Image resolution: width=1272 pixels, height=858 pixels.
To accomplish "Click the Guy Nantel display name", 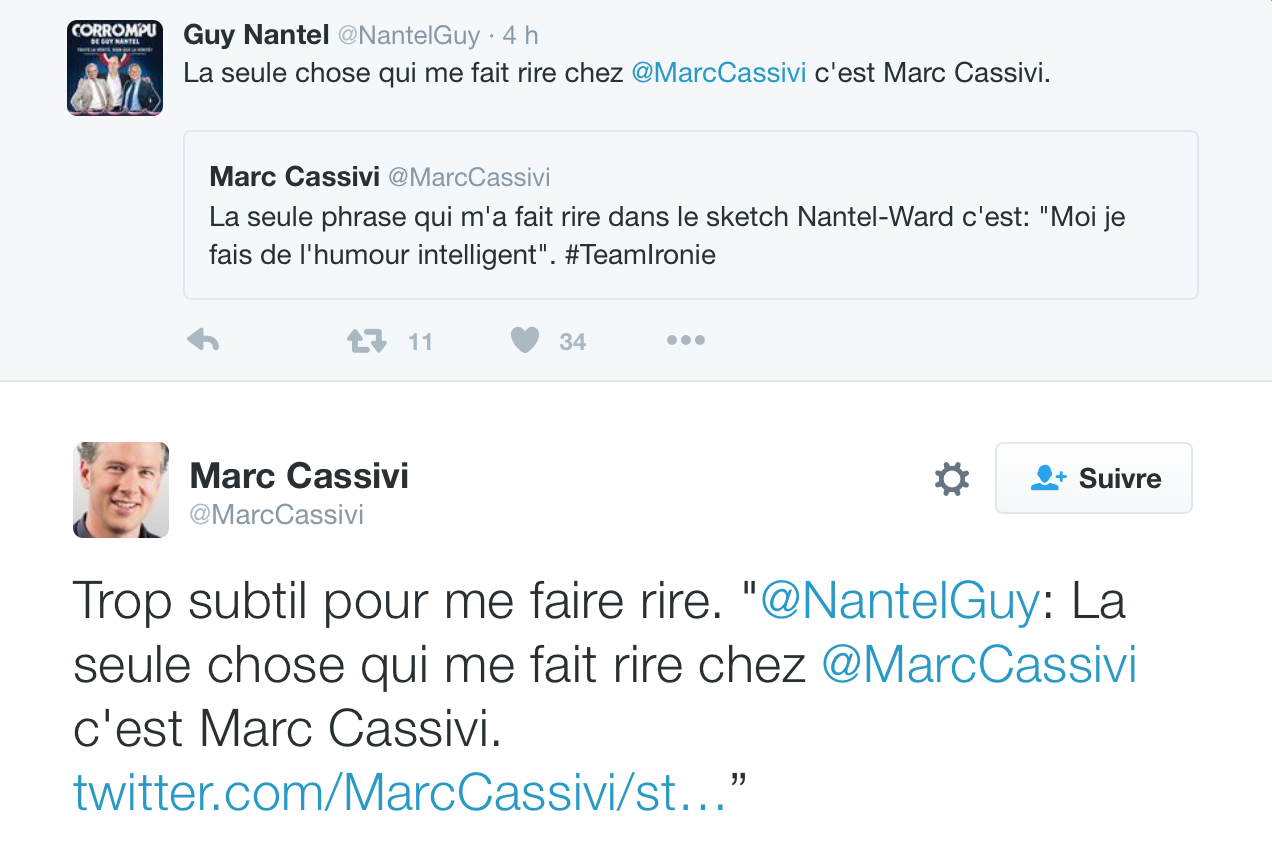I will tap(256, 35).
